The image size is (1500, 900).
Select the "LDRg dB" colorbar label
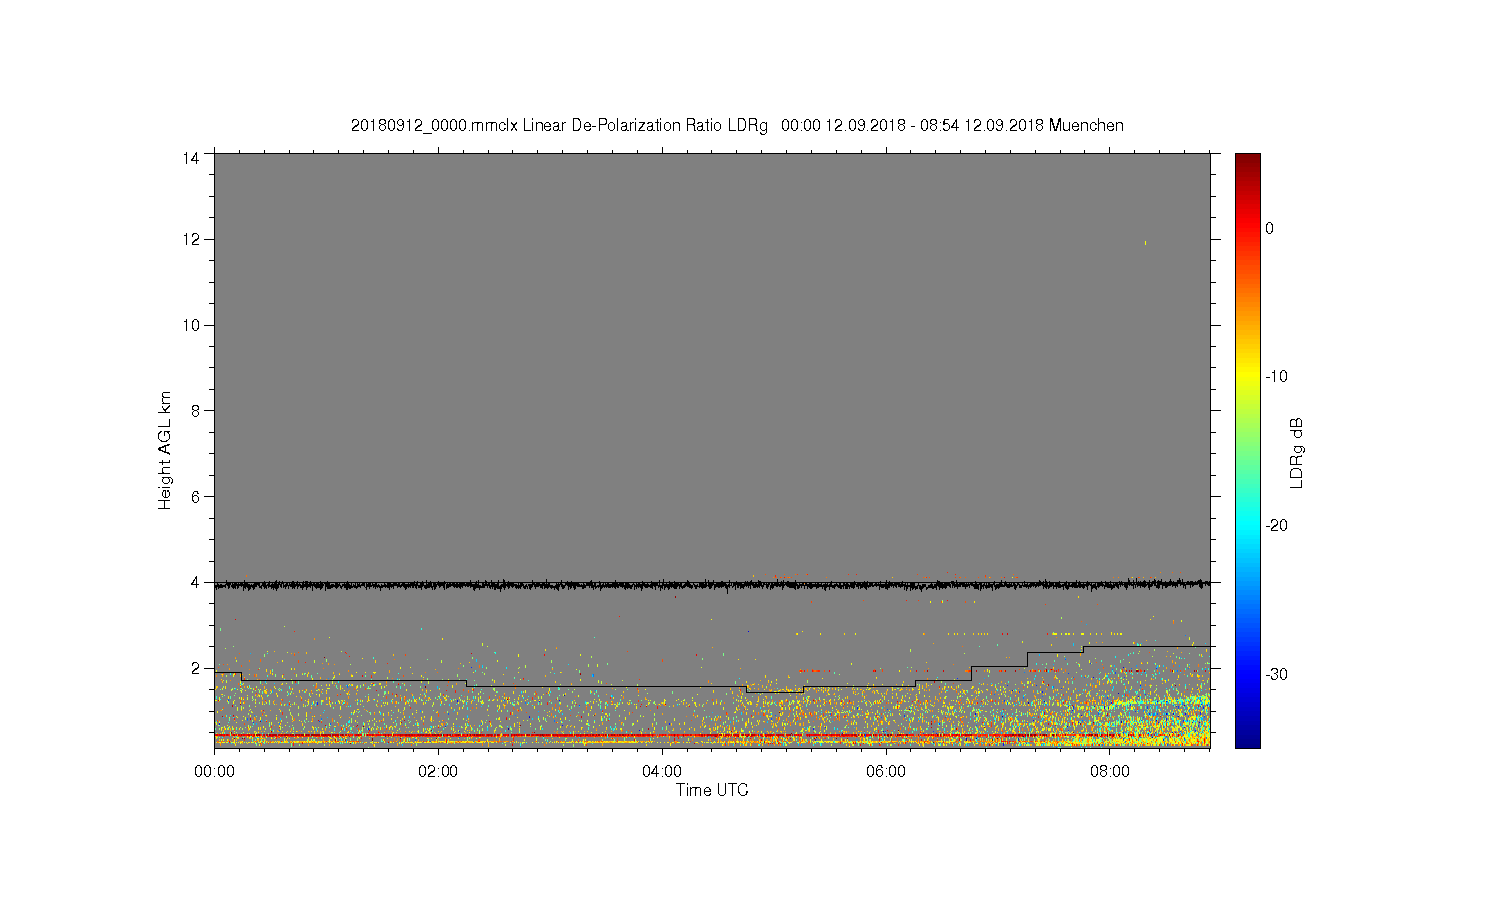(1297, 452)
